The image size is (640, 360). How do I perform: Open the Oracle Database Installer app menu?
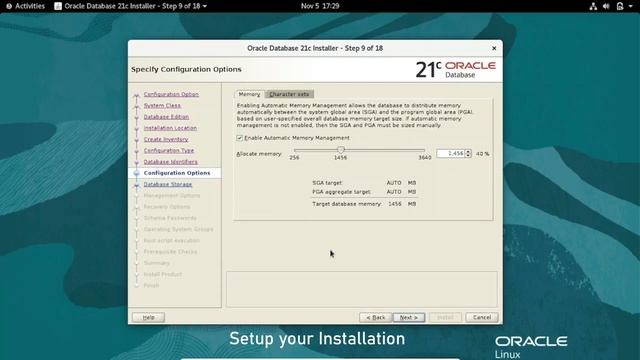[131, 6]
